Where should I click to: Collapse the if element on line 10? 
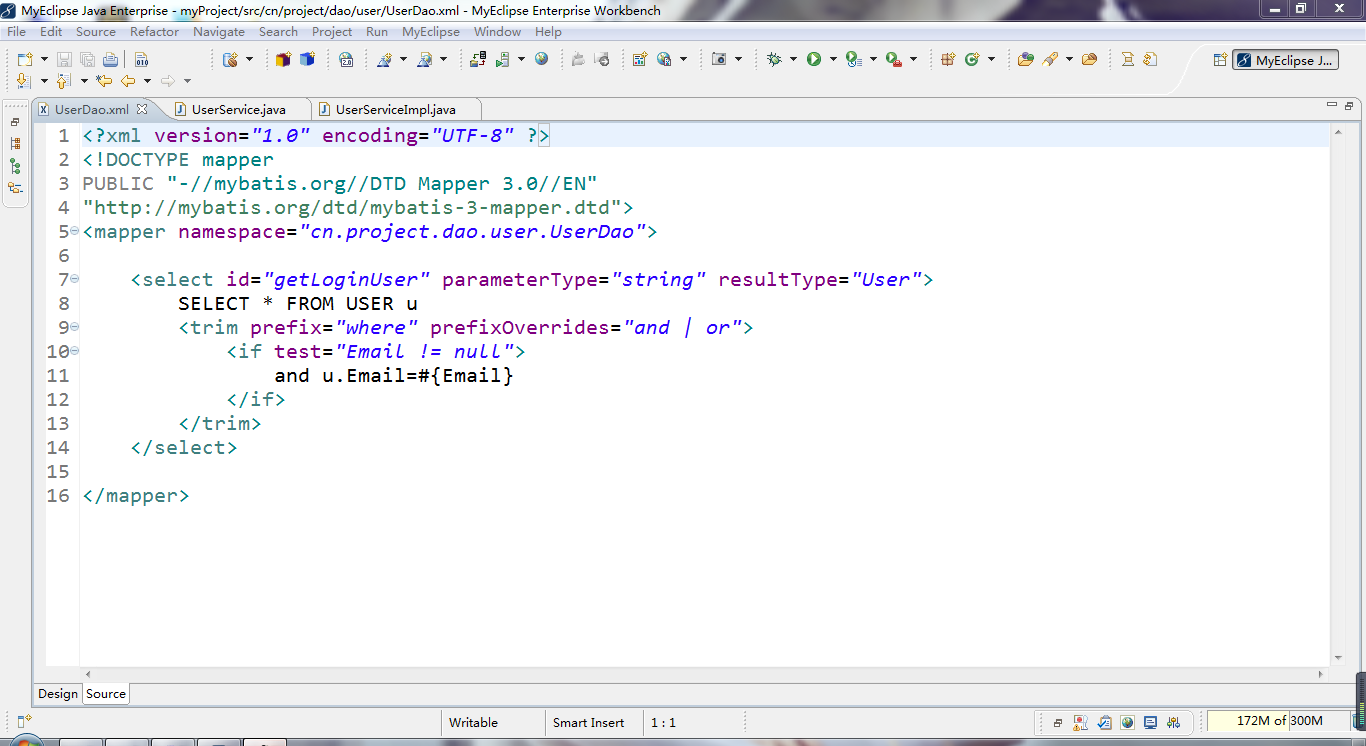click(75, 351)
